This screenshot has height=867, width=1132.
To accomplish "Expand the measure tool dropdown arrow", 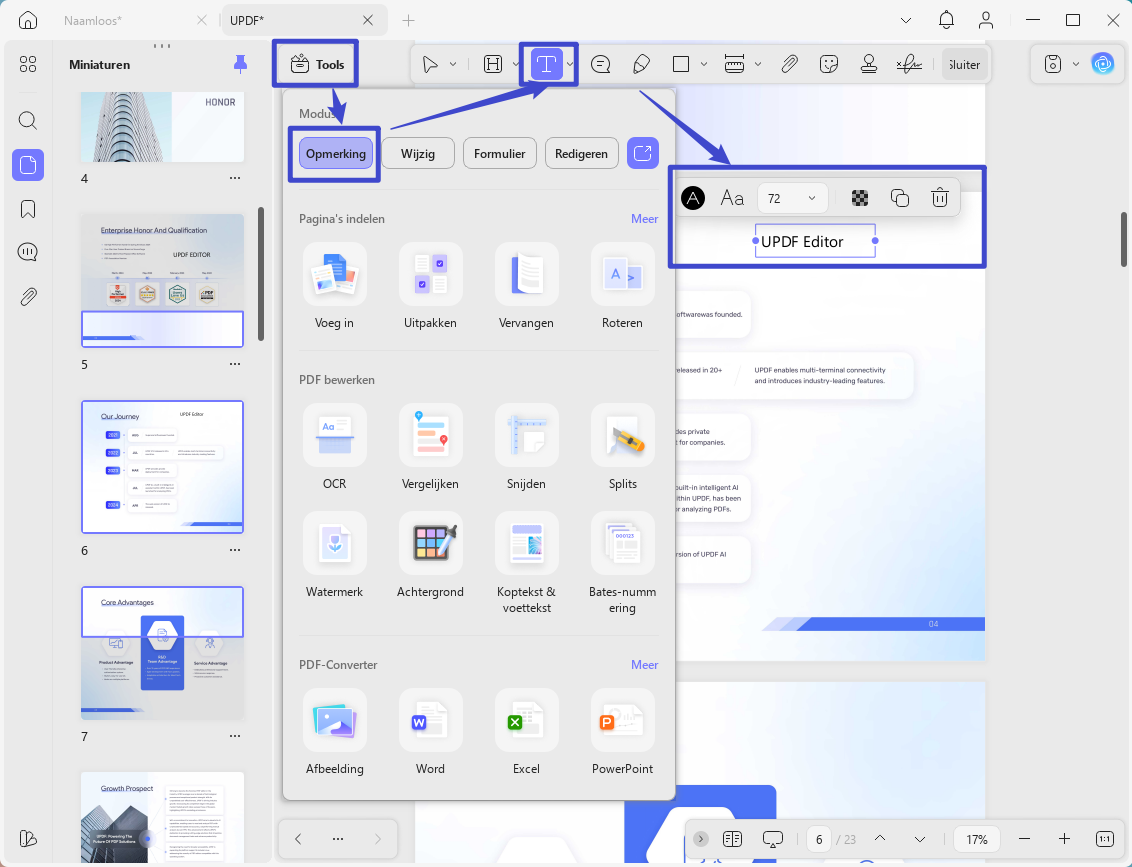I will tap(758, 64).
